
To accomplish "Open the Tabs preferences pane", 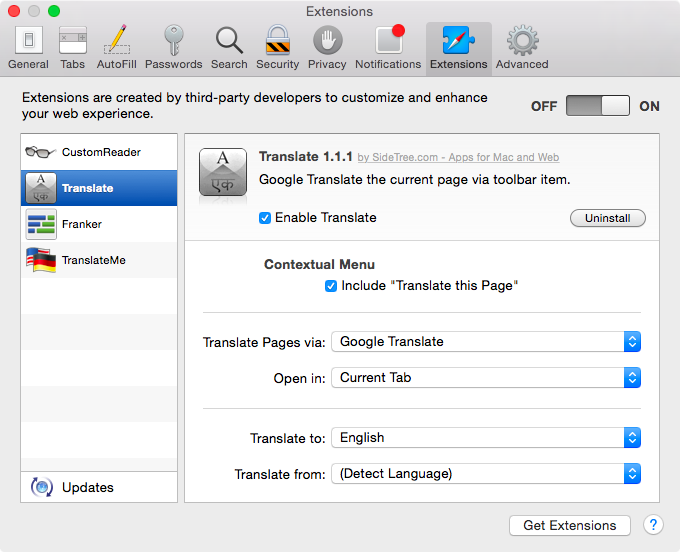I will click(x=72, y=48).
